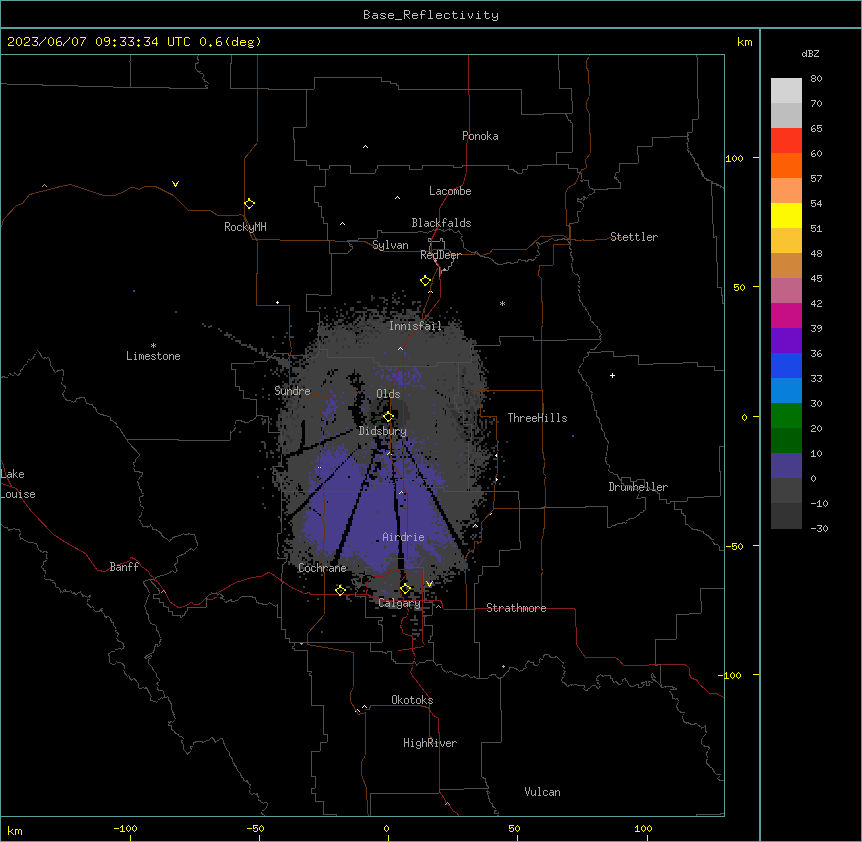Click the yellow diamond marker just above Calgary label
This screenshot has height=842, width=862.
(x=405, y=589)
